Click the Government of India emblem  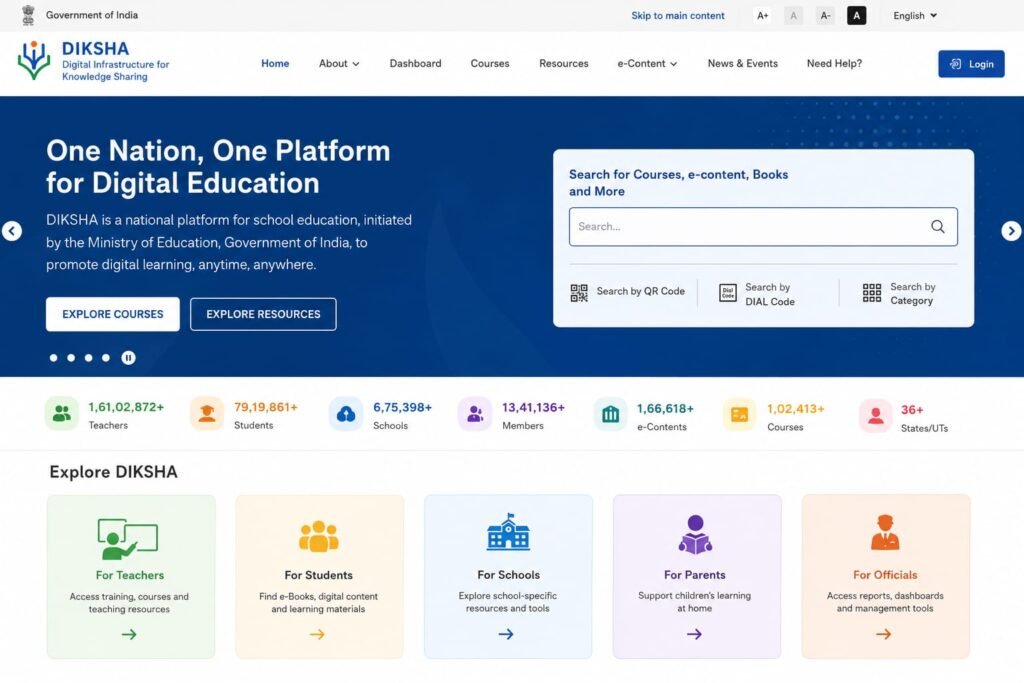point(28,15)
